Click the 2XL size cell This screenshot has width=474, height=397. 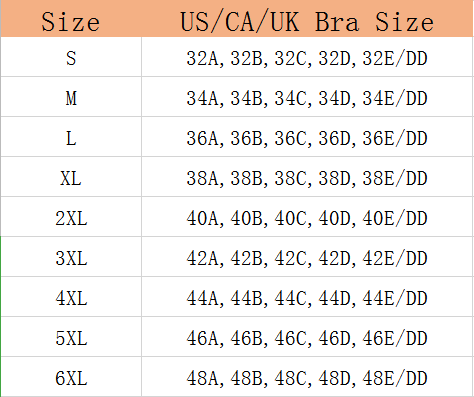(x=71, y=217)
